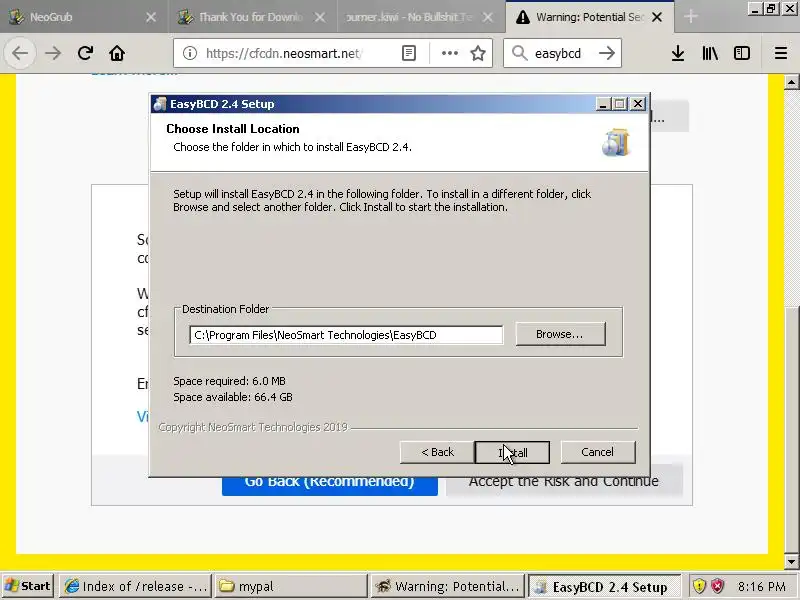This screenshot has height=600, width=800.
Task: Click the EasyBCD Setup title bar icon
Action: (x=160, y=104)
